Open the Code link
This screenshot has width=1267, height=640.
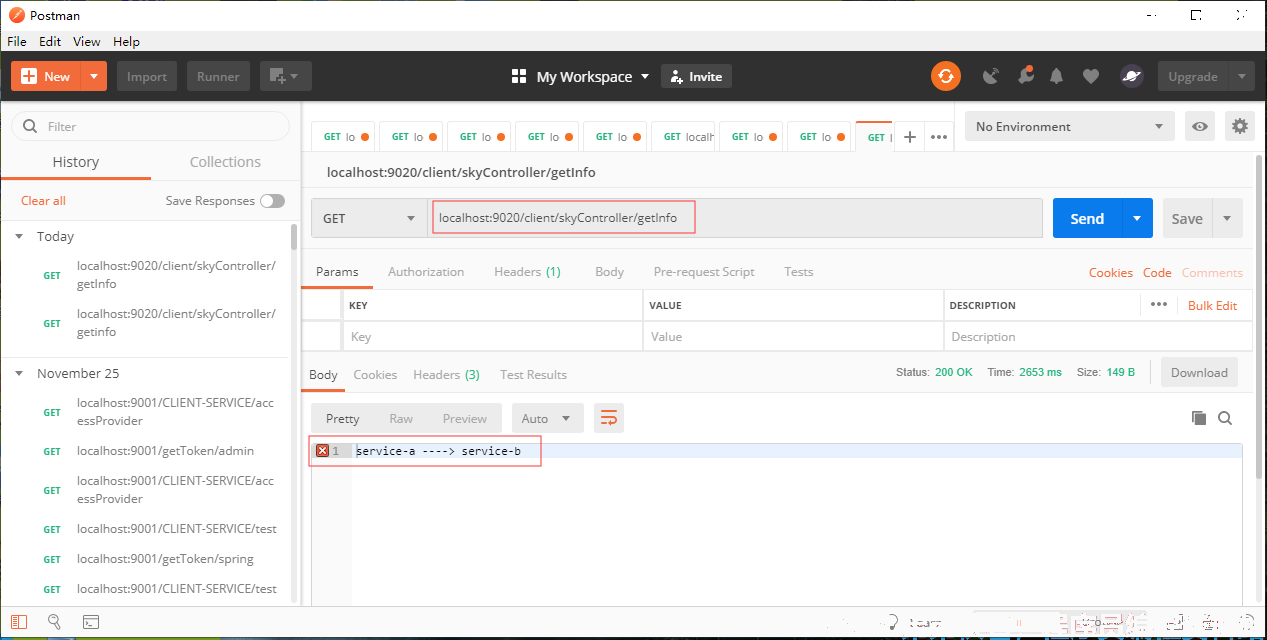tap(1157, 272)
